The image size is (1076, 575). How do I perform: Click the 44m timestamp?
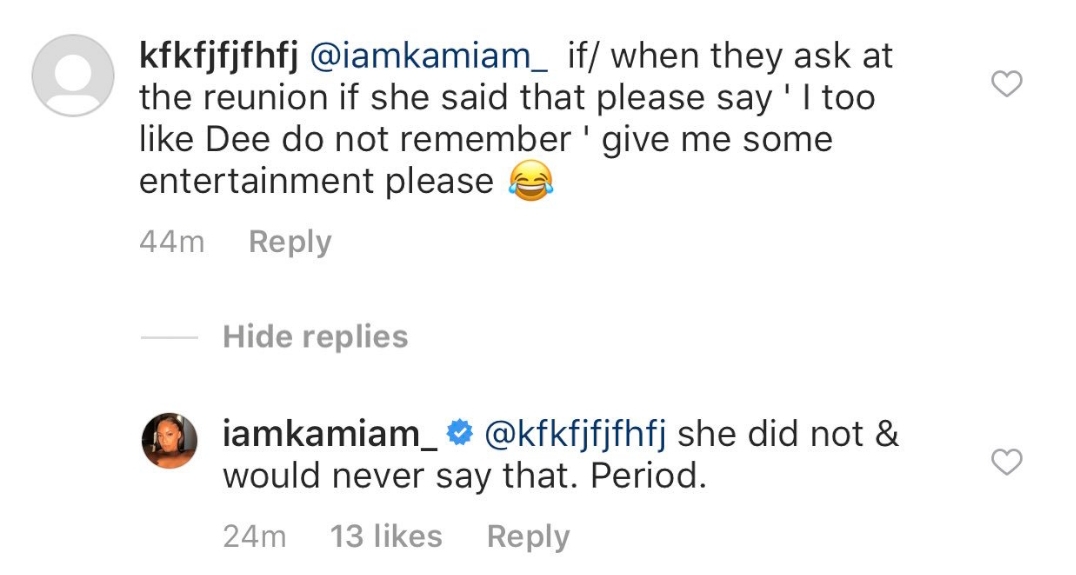click(172, 242)
